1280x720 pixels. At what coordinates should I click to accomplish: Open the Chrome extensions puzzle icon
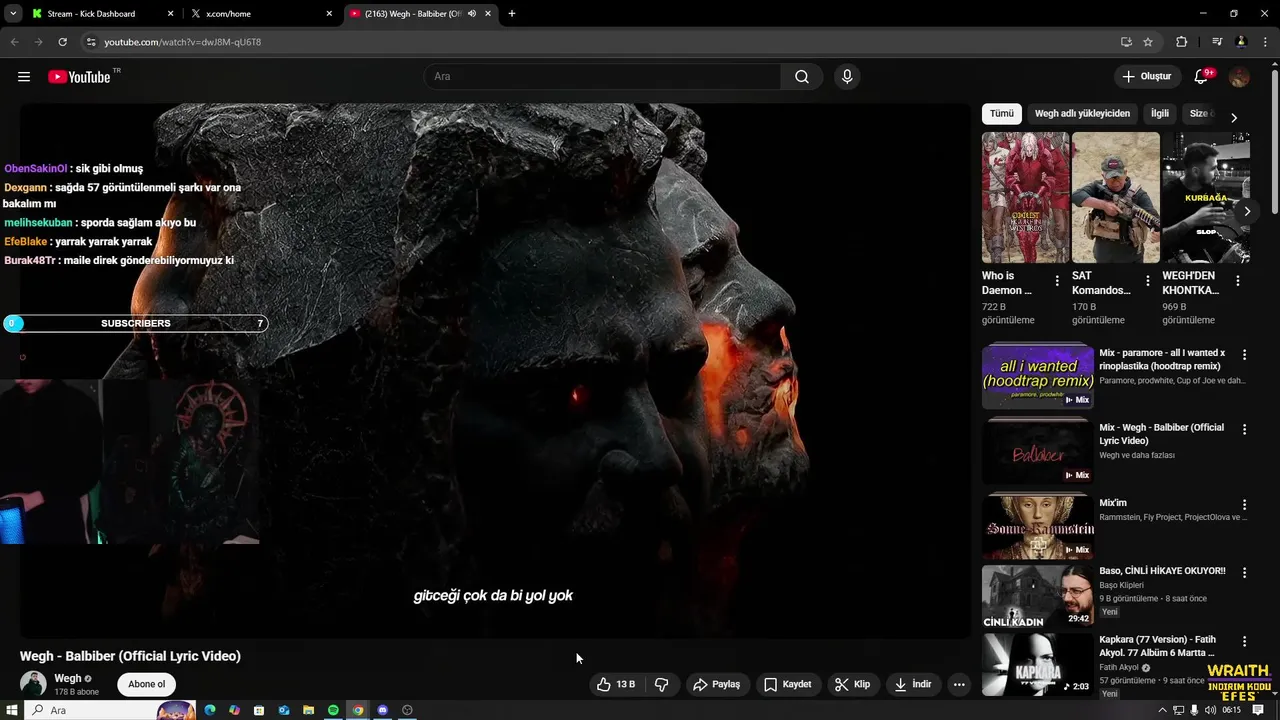pos(1181,42)
